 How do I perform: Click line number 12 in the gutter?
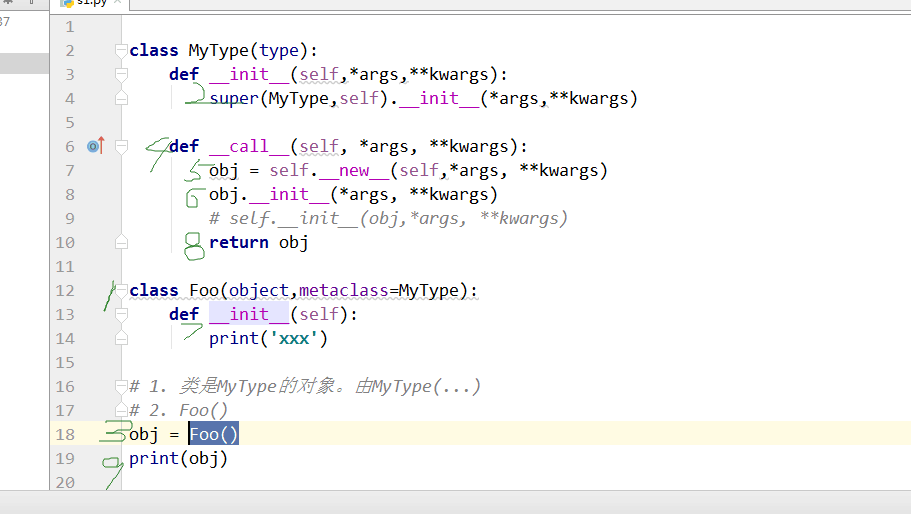click(65, 290)
